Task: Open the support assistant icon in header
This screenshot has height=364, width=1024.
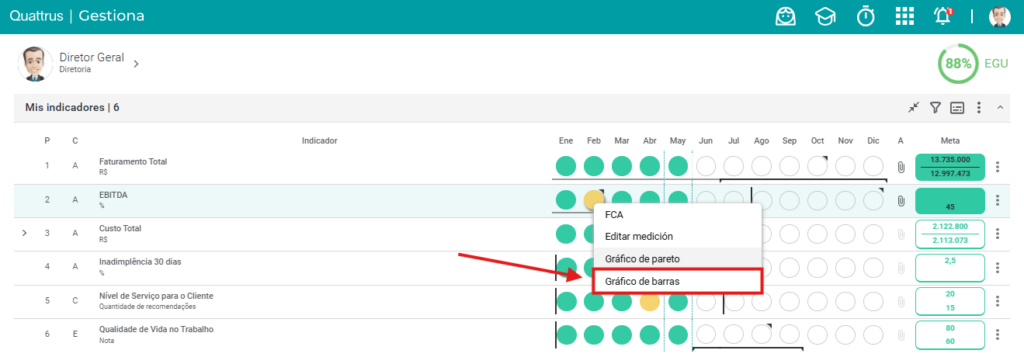Action: tap(786, 16)
